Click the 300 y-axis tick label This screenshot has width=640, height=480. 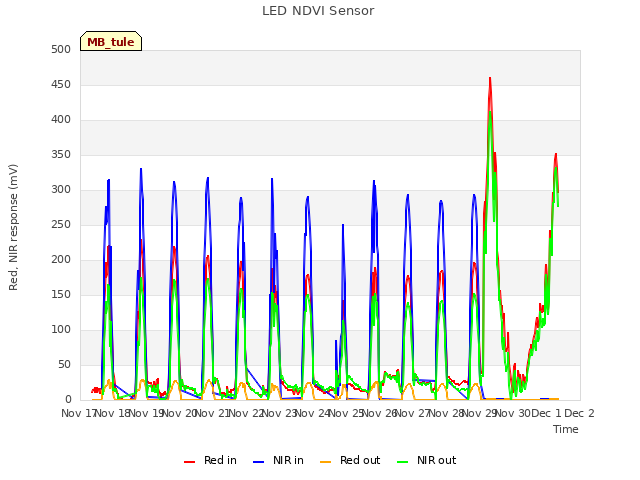[61, 189]
